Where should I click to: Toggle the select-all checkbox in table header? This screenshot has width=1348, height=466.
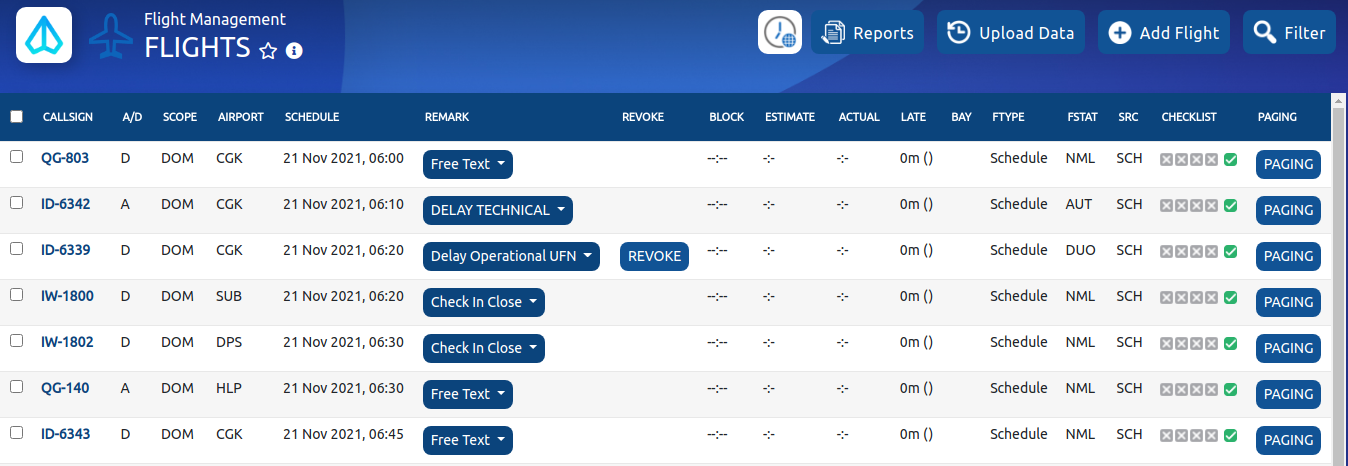pyautogui.click(x=16, y=117)
